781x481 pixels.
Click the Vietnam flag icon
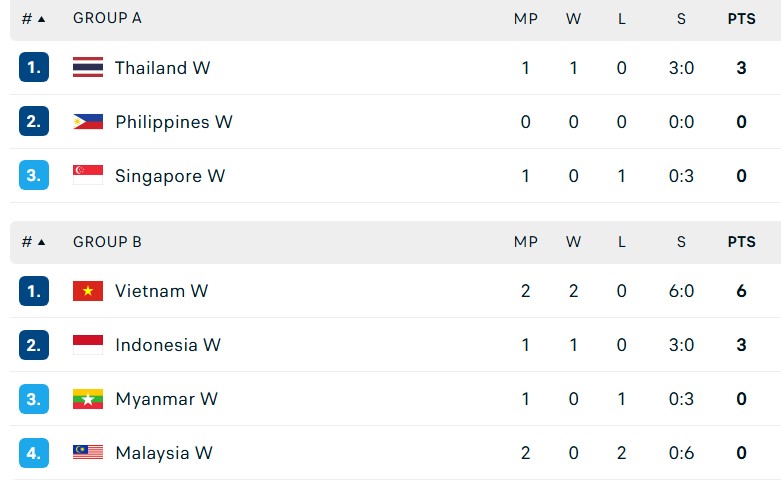88,291
